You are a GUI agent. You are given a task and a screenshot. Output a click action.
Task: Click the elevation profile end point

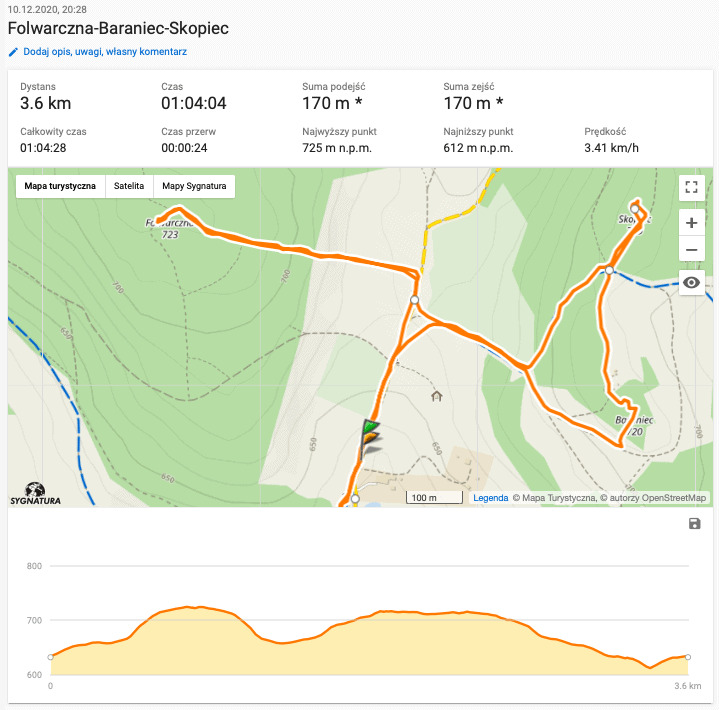tap(688, 657)
